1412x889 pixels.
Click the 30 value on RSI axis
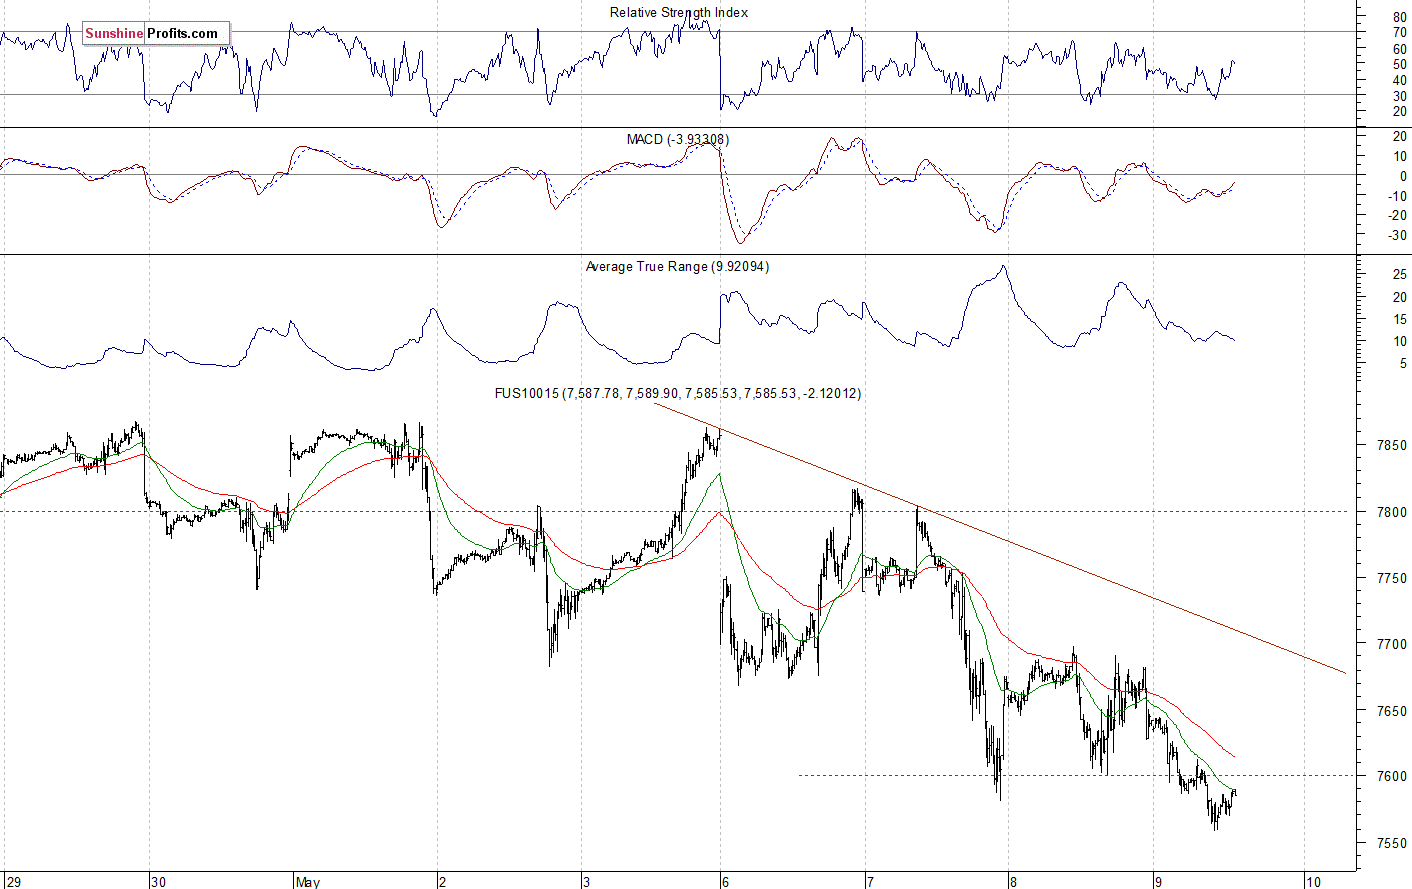pos(1399,96)
